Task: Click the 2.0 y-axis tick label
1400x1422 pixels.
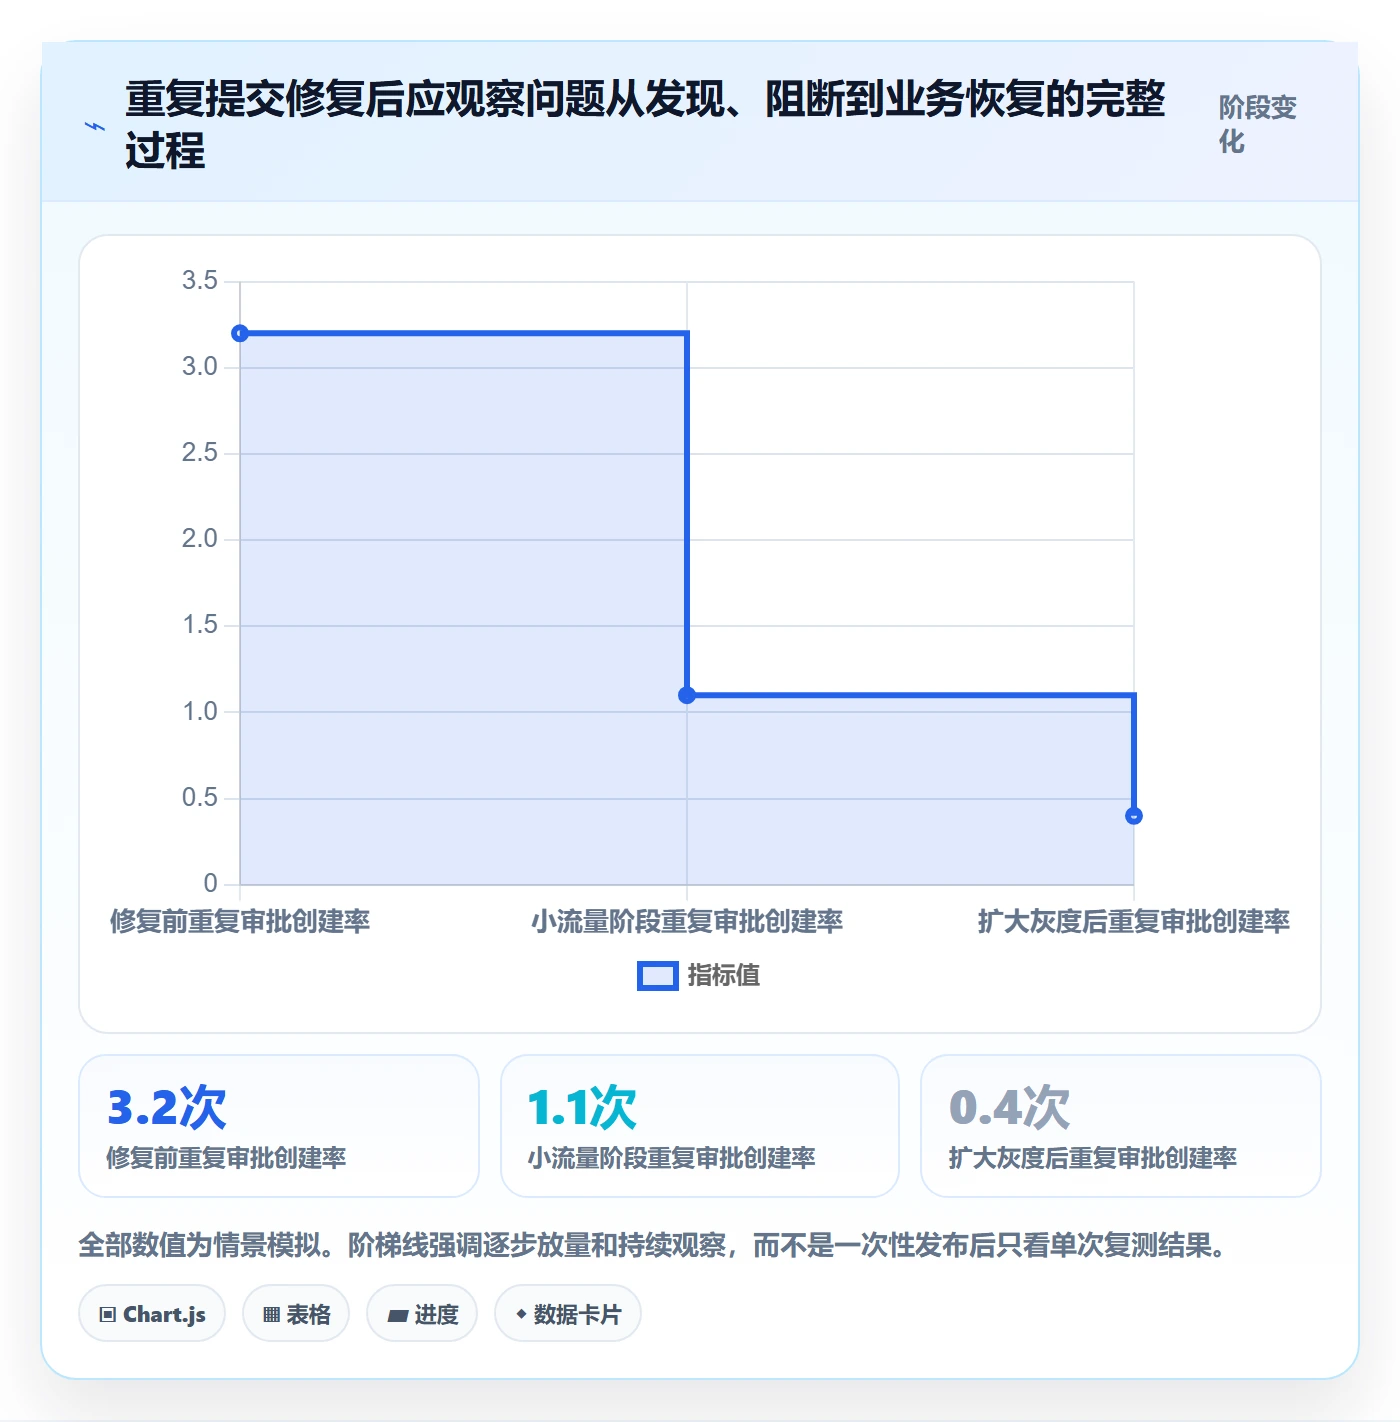Action: [199, 539]
